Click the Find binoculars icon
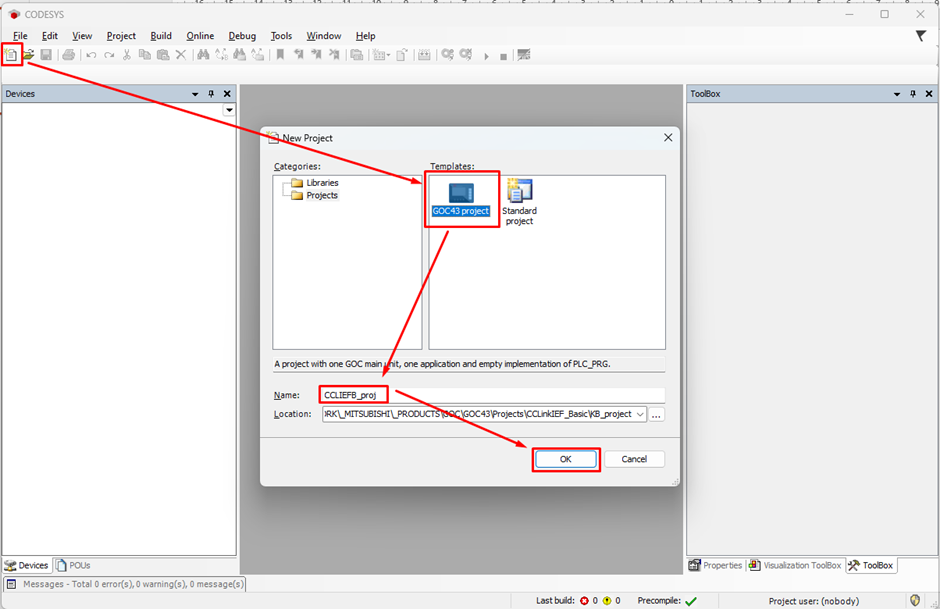 point(203,55)
